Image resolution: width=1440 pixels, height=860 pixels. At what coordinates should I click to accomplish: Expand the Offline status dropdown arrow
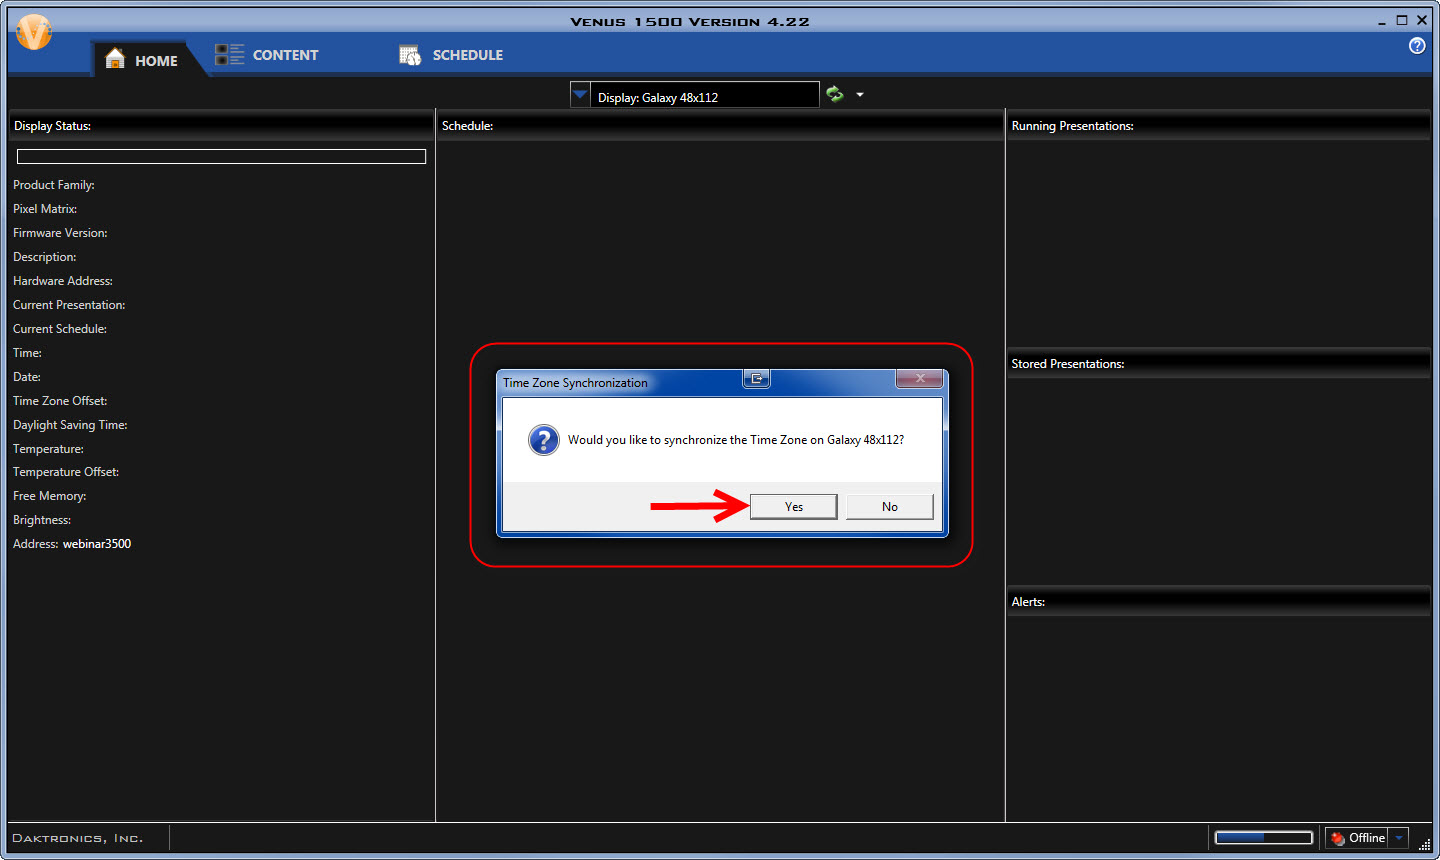point(1399,838)
